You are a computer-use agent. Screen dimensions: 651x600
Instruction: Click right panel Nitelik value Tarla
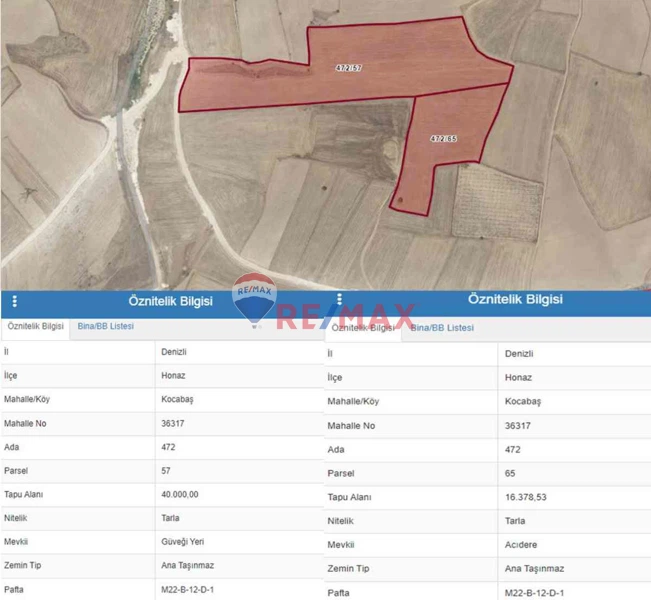click(x=515, y=521)
